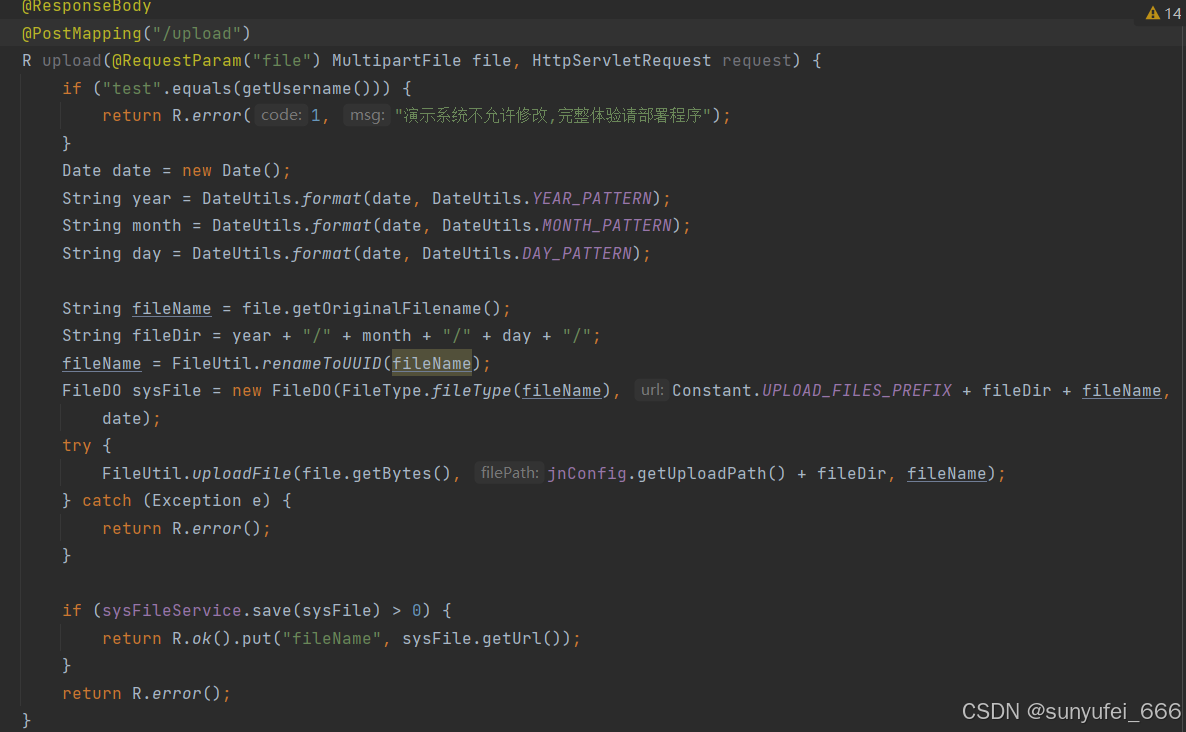Click the MONTH_PATTERN constant
The width and height of the screenshot is (1186, 732).
607,225
